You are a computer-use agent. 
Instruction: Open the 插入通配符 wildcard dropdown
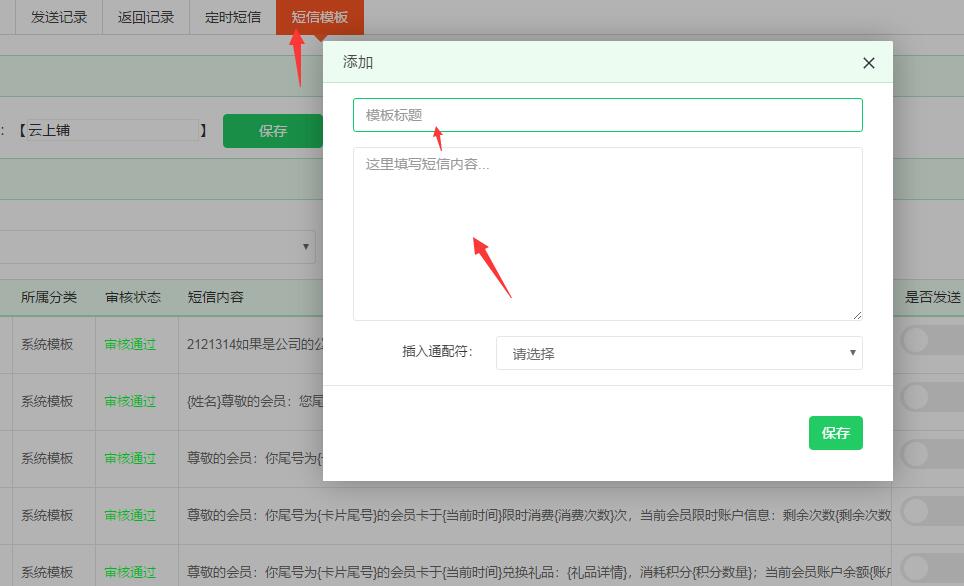point(679,353)
